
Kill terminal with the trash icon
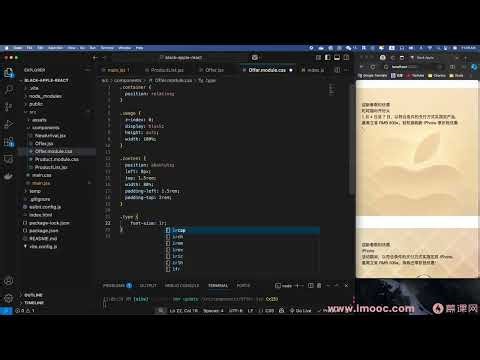point(319,286)
